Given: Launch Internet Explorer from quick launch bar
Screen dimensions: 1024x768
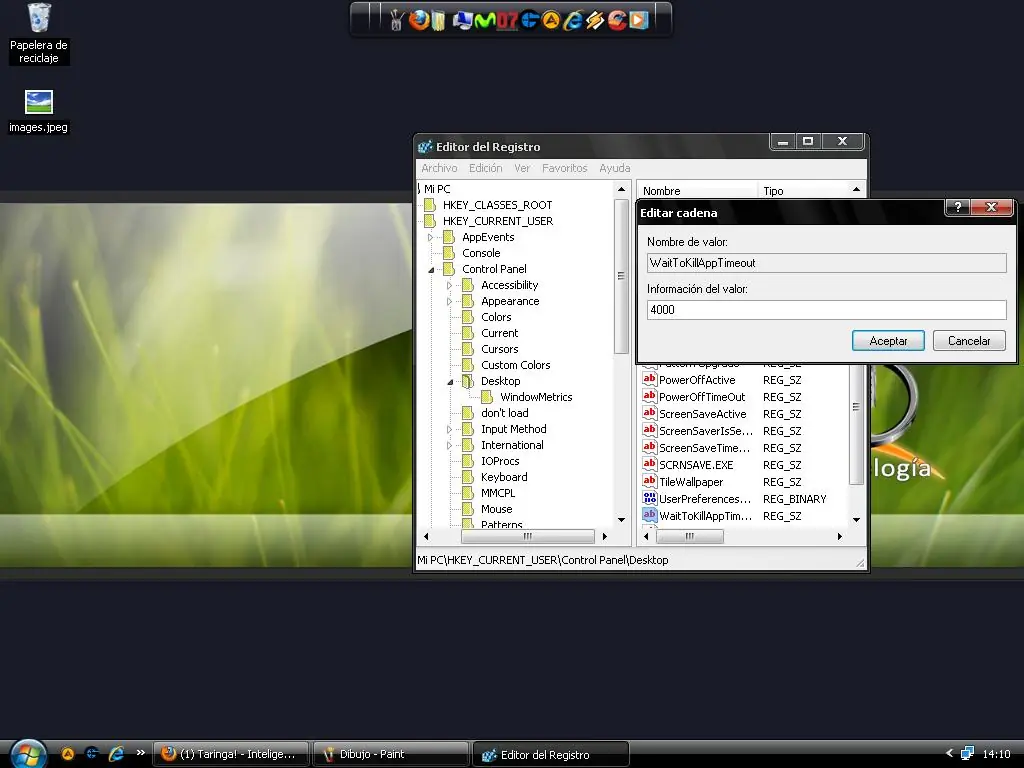Looking at the screenshot, I should [x=116, y=754].
